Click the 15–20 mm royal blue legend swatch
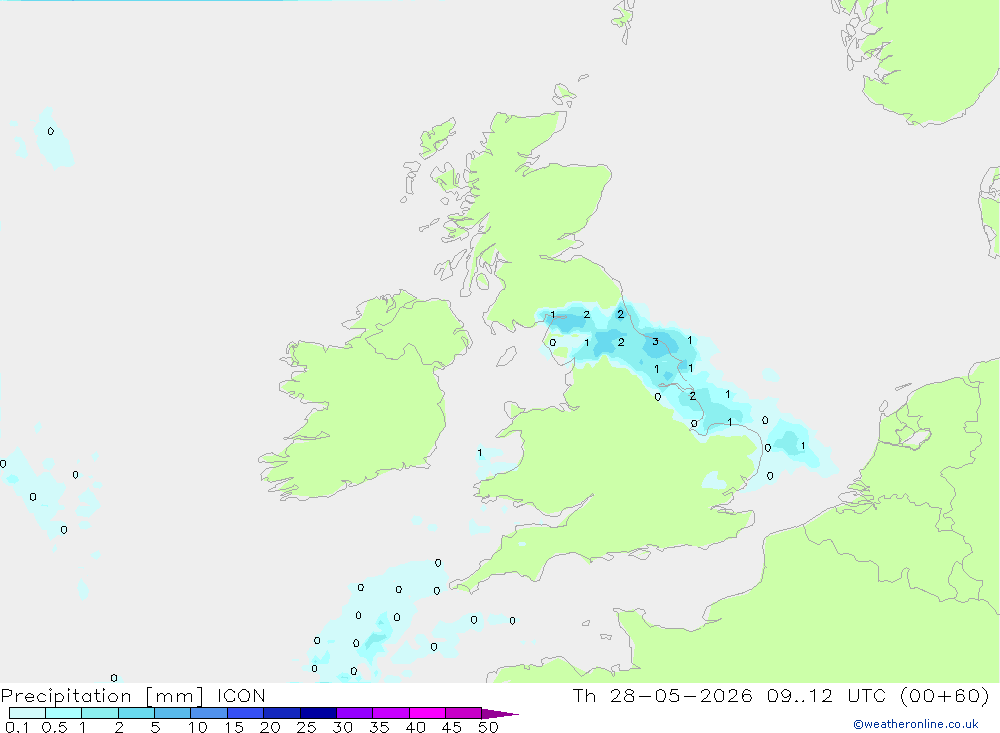 [245, 713]
